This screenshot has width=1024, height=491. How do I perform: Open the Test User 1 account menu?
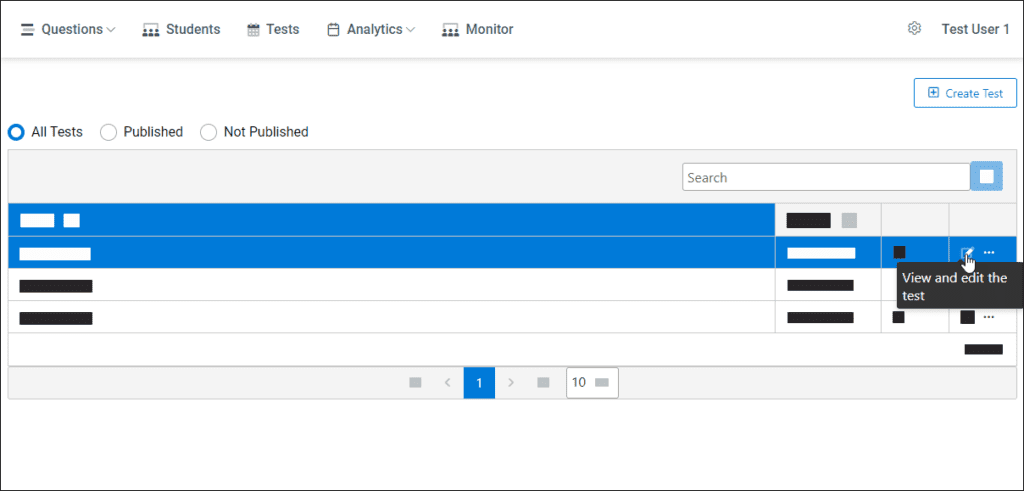pyautogui.click(x=975, y=29)
